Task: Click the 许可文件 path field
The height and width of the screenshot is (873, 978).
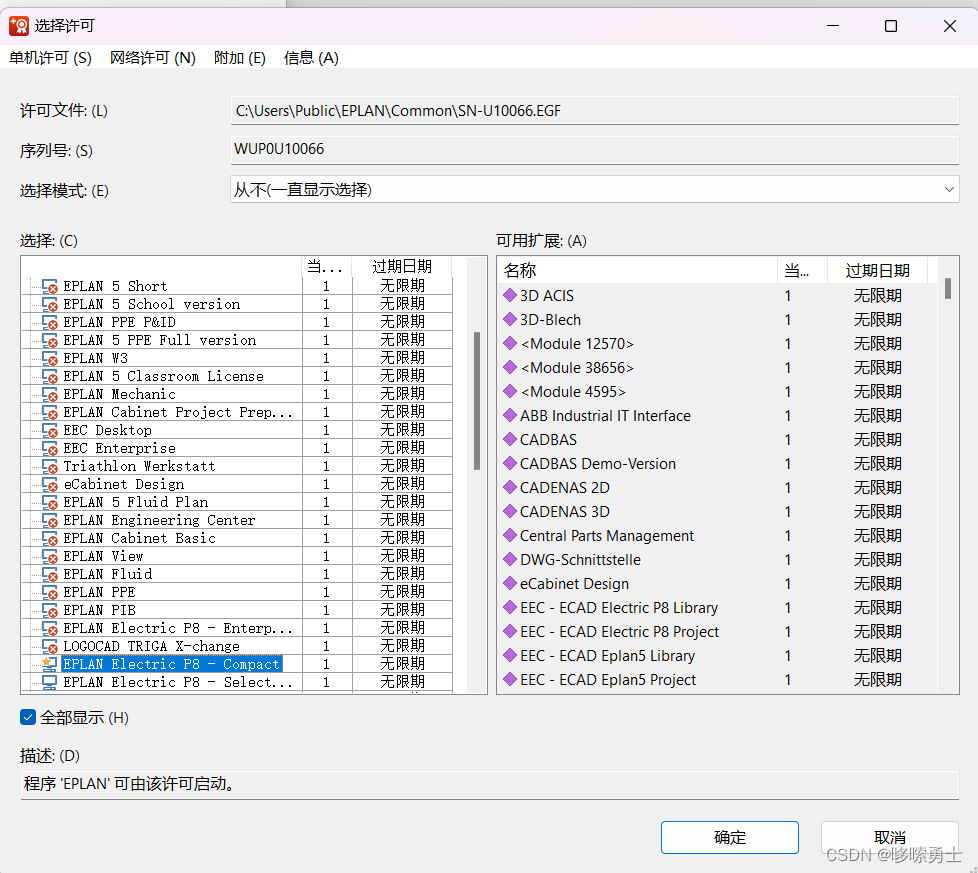Action: click(x=594, y=111)
